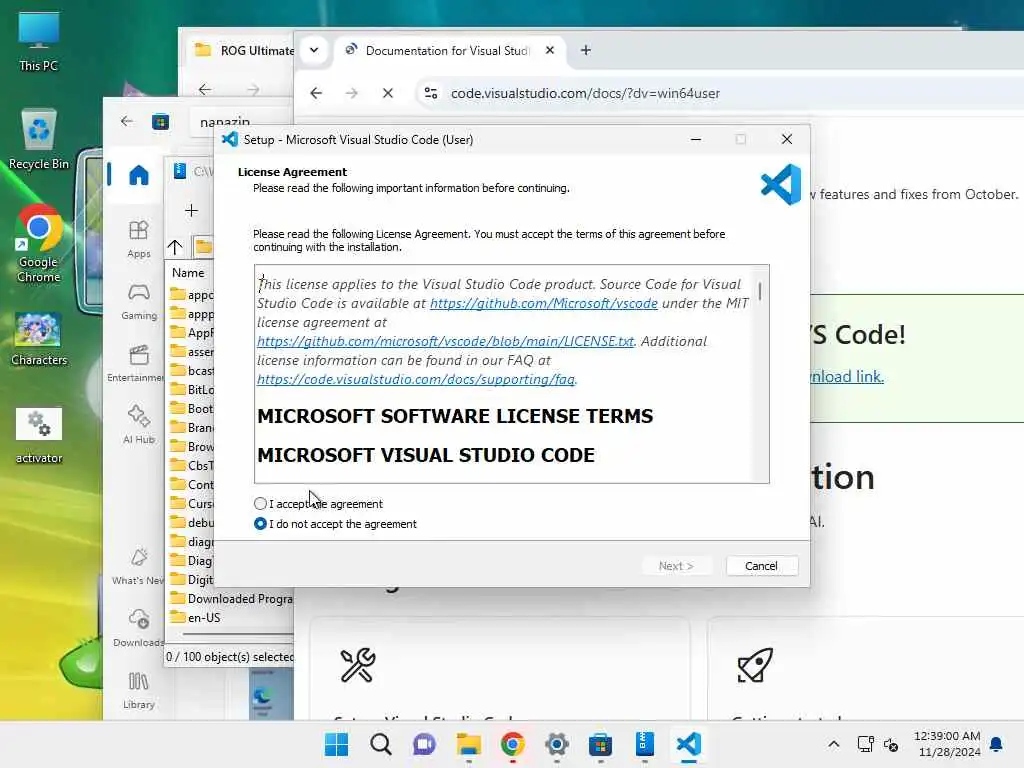
Task: Open Gaming in Microsoft Store sidebar
Action: pyautogui.click(x=138, y=301)
